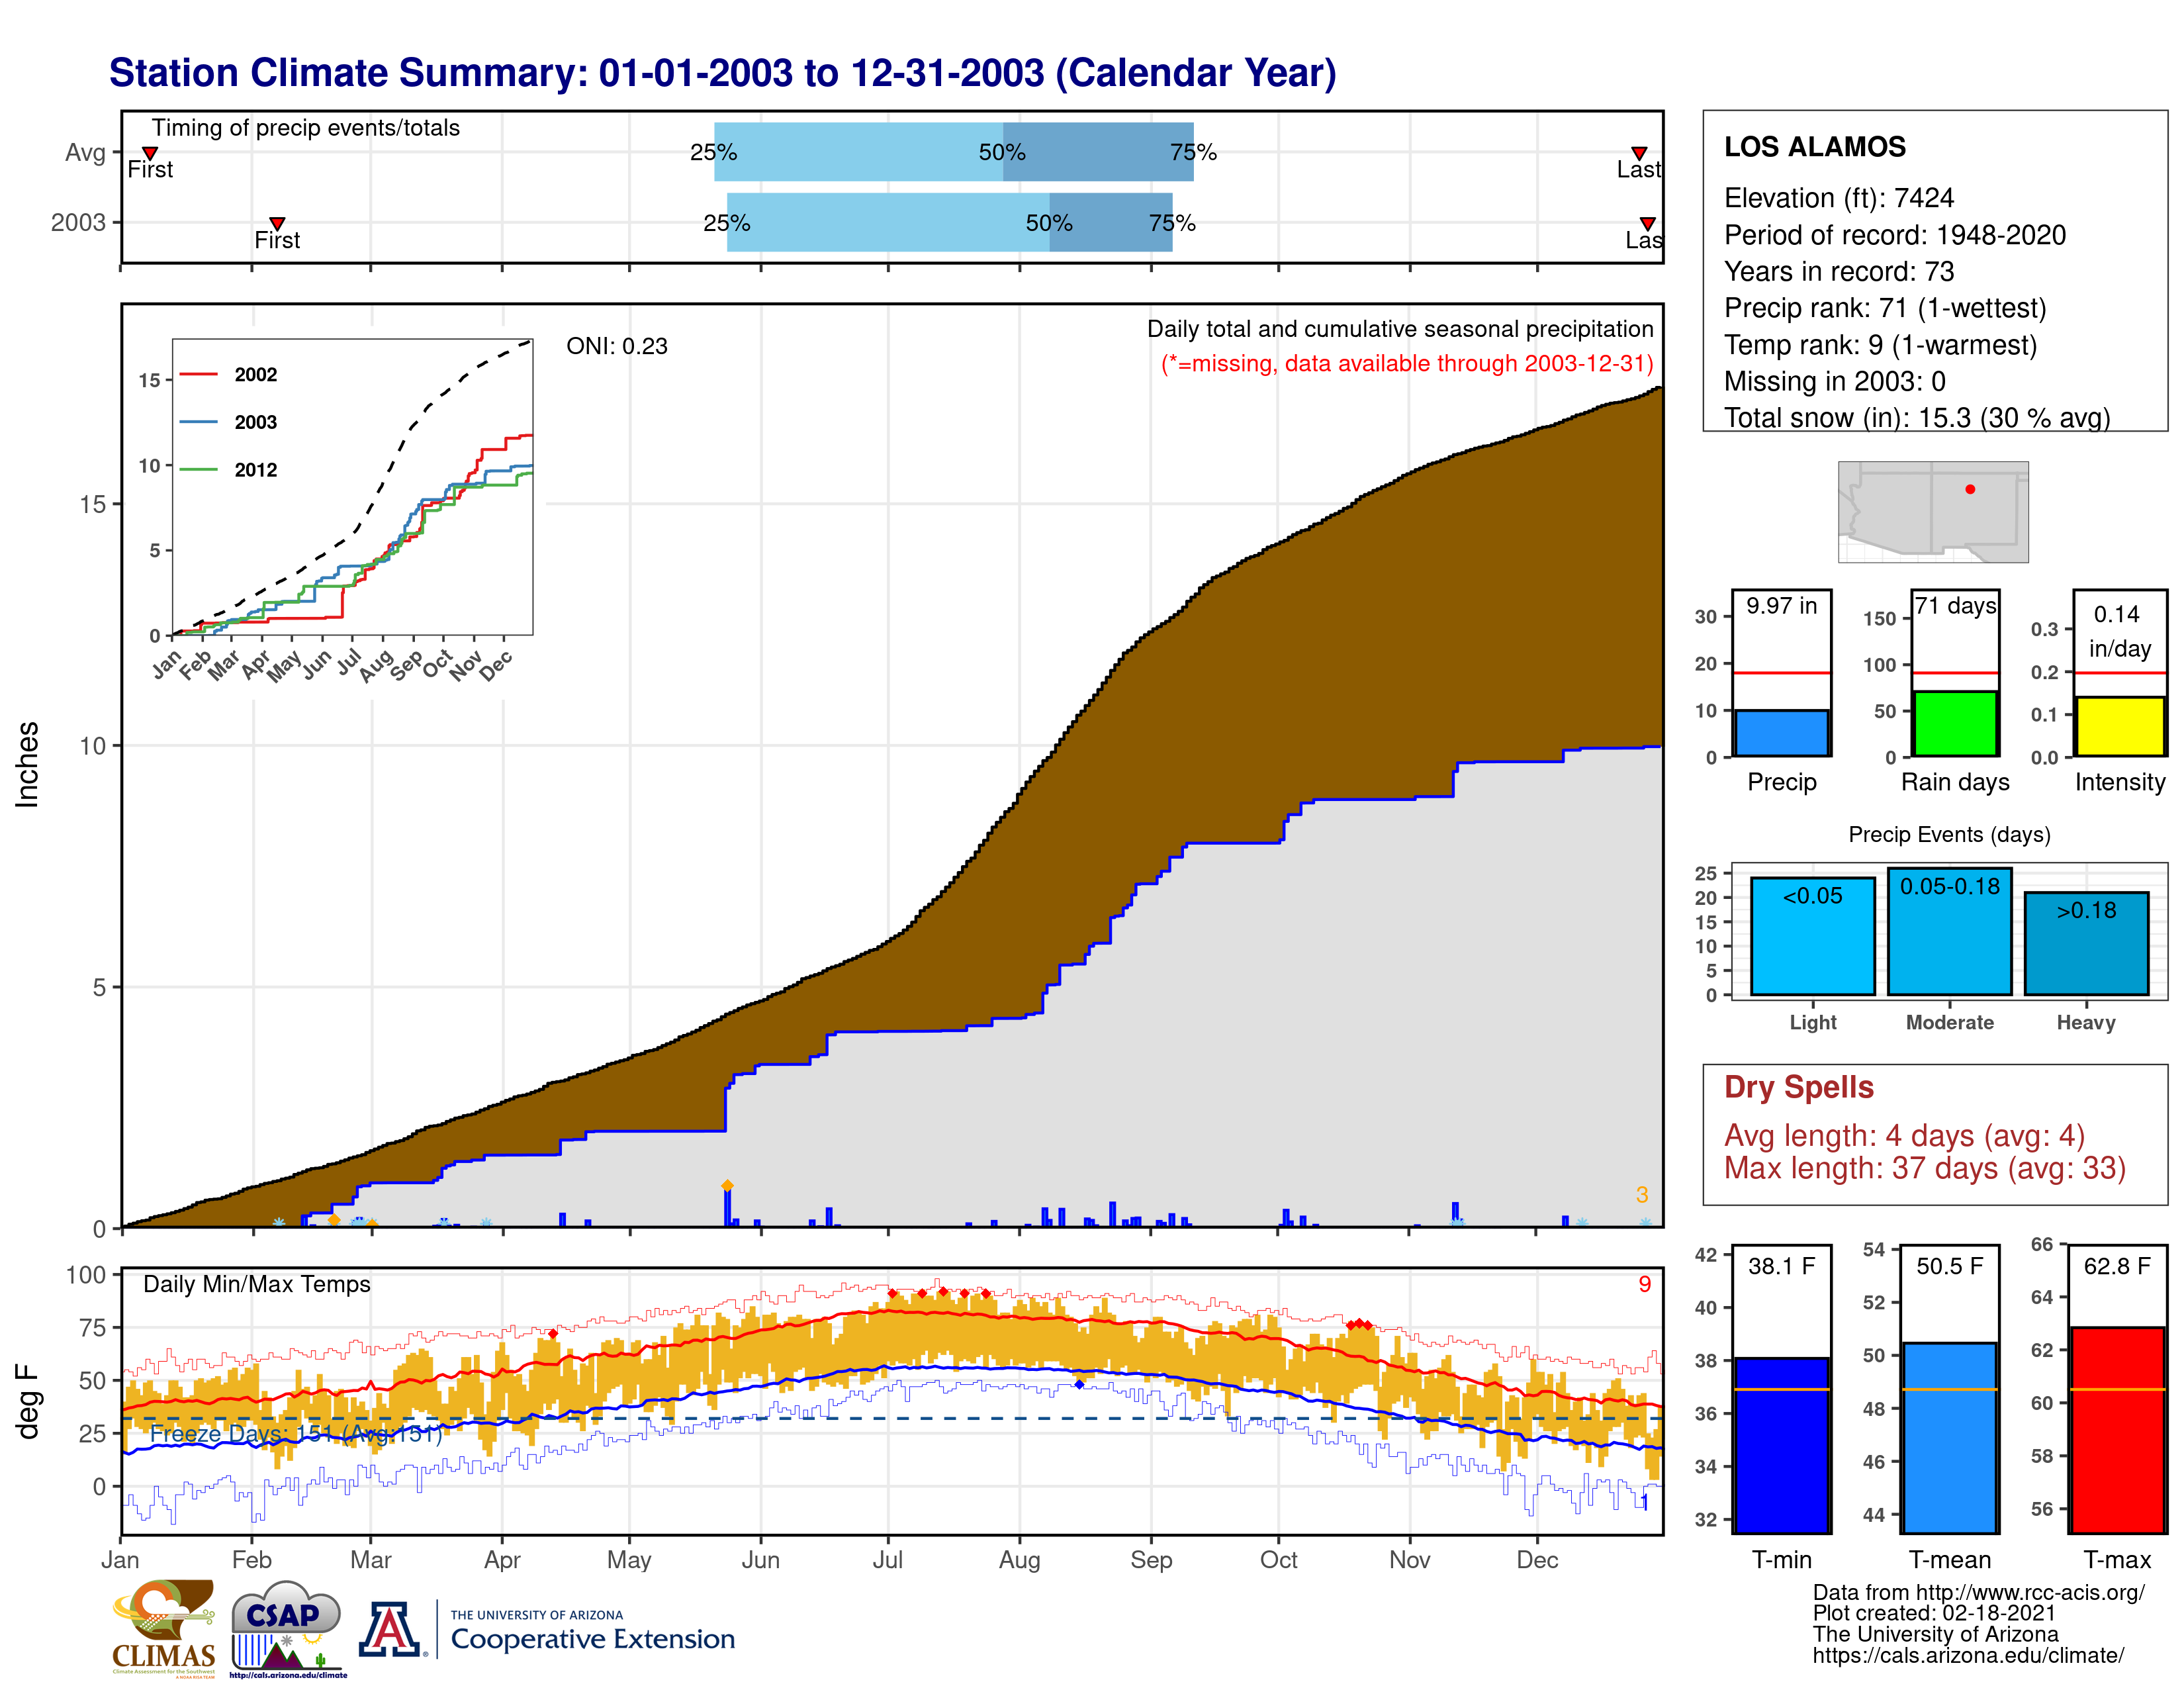Click the University of Arizona A logo
This screenshot has height=1688, width=2184.
tap(390, 1630)
